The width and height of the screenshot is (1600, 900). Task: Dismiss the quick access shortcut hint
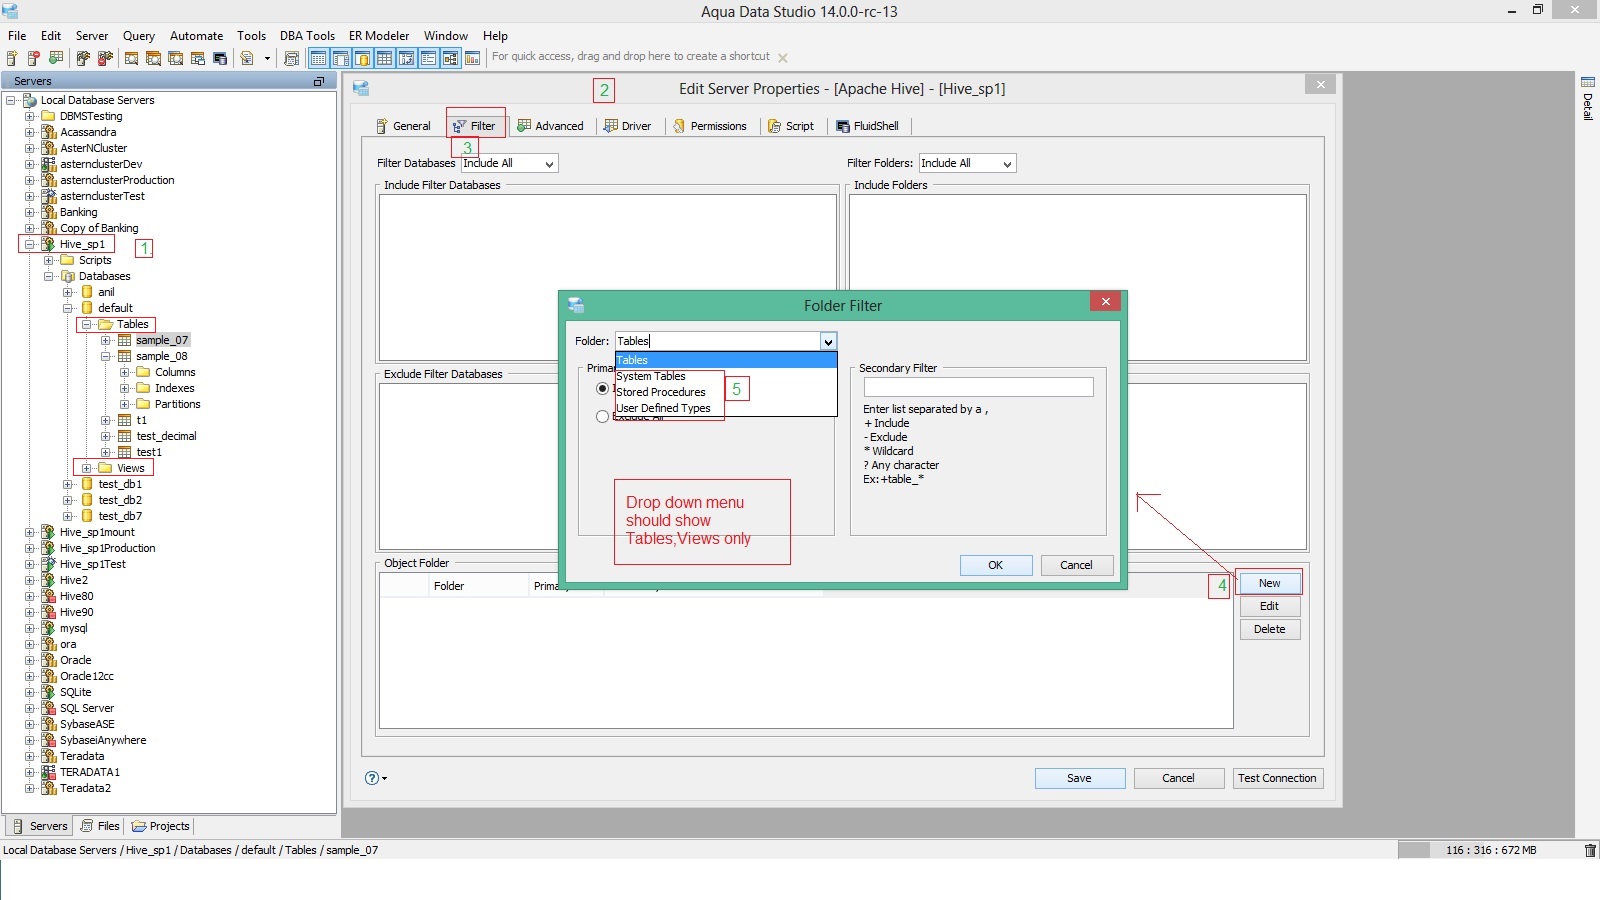[x=783, y=58]
